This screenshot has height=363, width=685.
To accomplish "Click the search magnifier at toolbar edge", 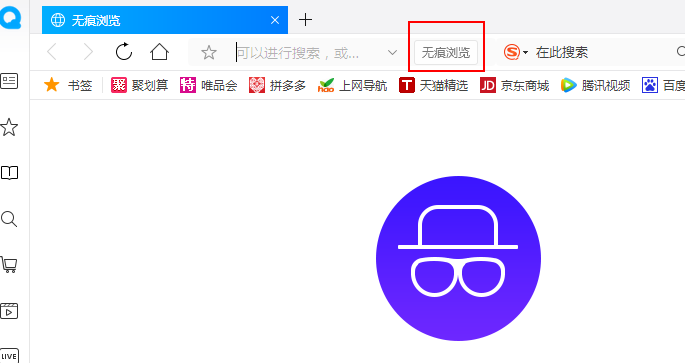I will [681, 52].
